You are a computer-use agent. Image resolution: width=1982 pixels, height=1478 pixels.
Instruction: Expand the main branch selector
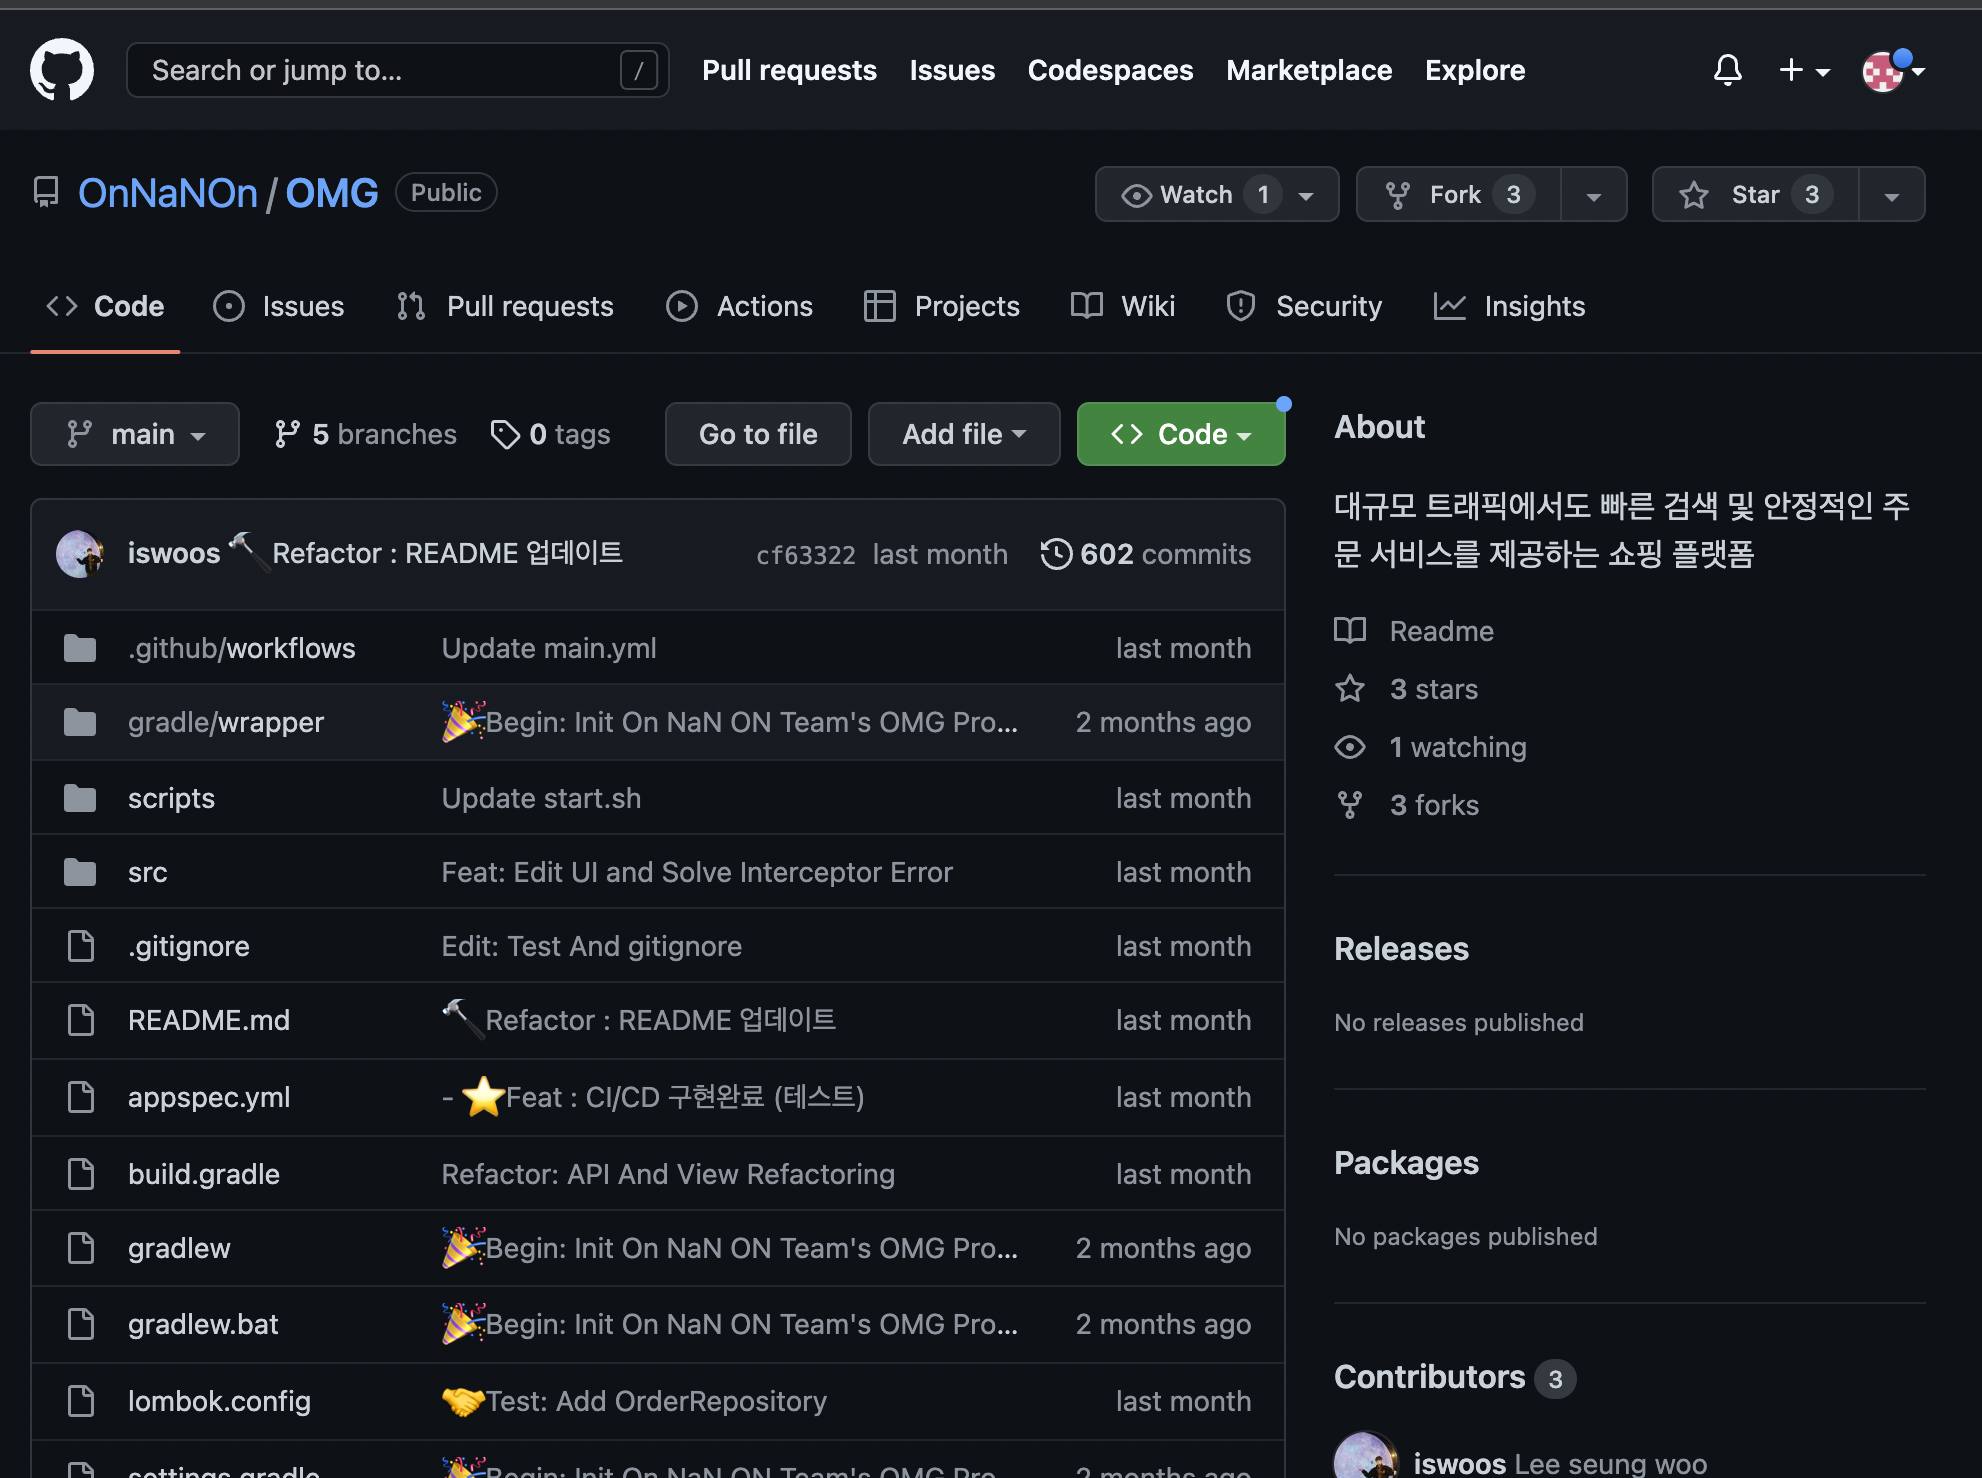[x=135, y=434]
